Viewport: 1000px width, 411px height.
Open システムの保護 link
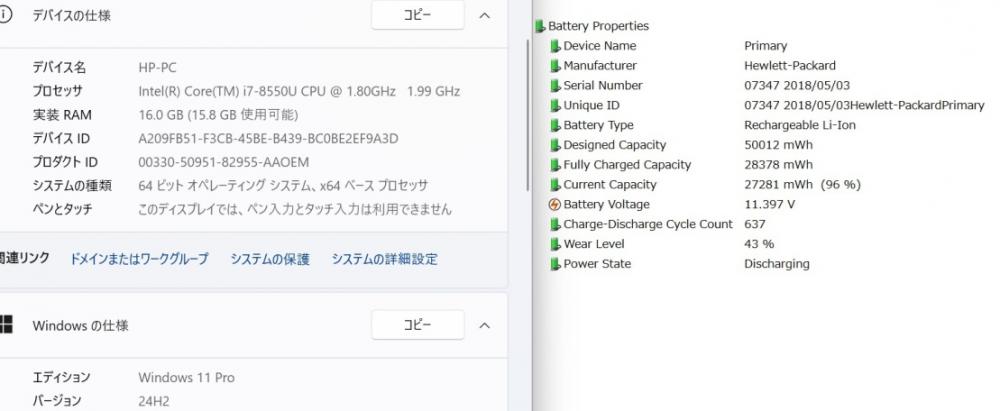point(270,259)
